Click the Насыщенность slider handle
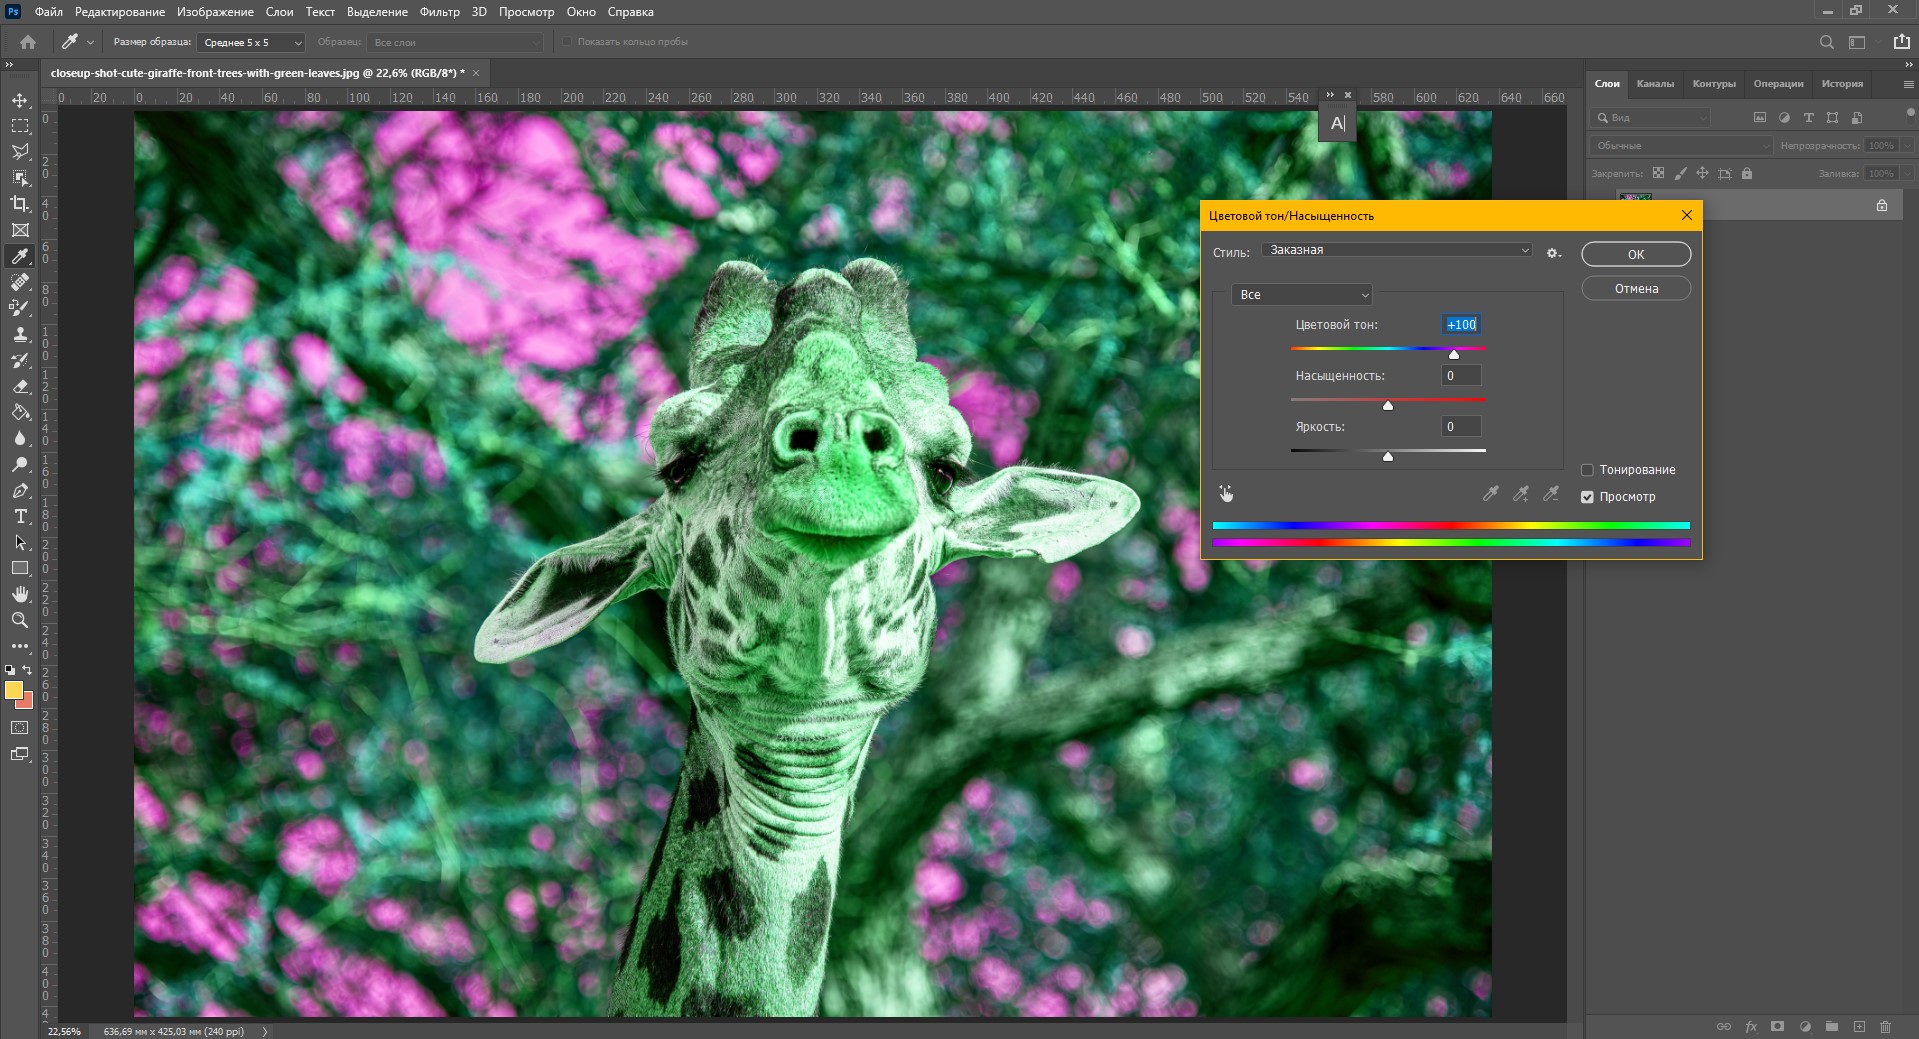 click(x=1388, y=405)
